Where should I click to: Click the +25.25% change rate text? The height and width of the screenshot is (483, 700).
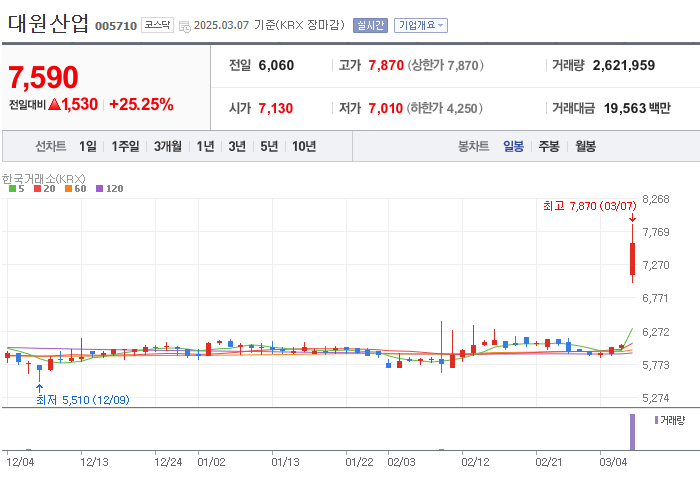[x=141, y=104]
